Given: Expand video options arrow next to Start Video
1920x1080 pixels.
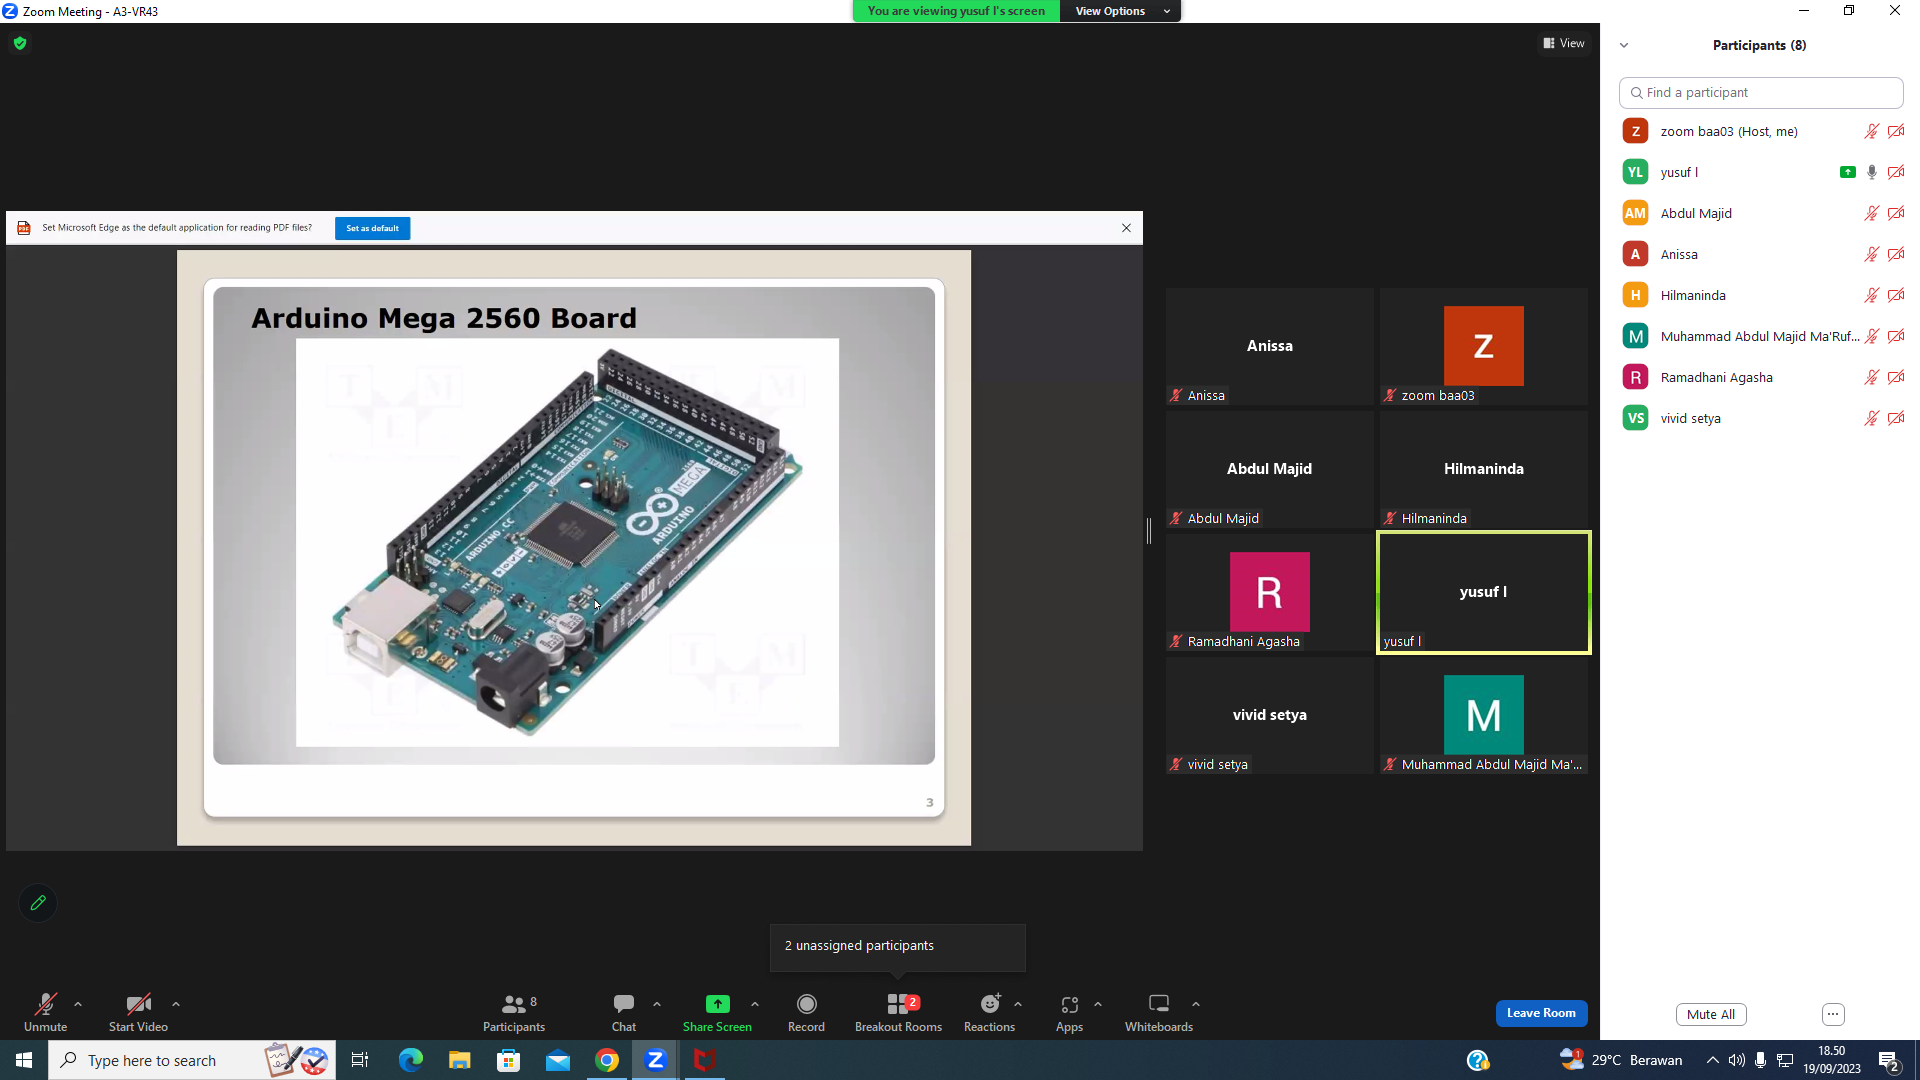Looking at the screenshot, I should point(176,1004).
